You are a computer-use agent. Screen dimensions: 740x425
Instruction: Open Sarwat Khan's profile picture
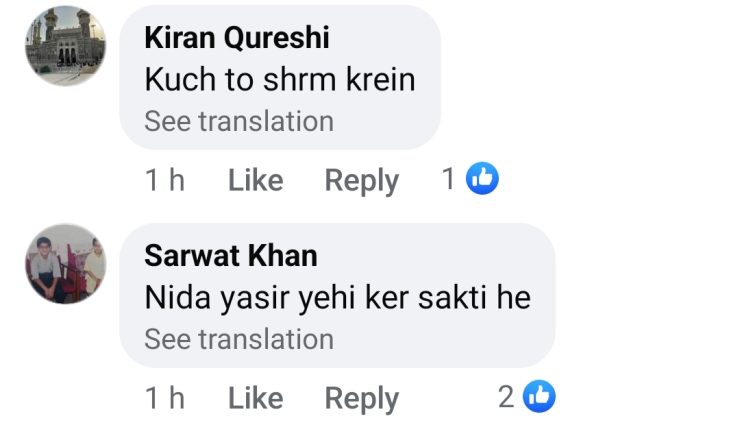[65, 263]
